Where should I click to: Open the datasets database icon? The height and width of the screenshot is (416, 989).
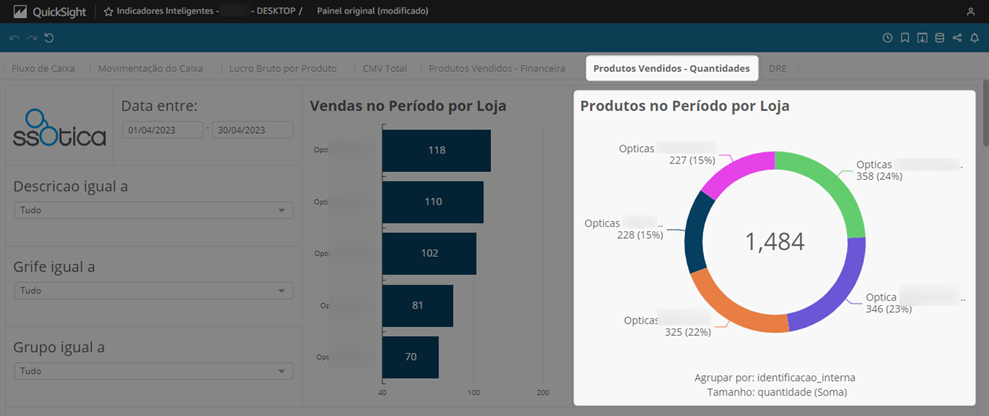(939, 38)
